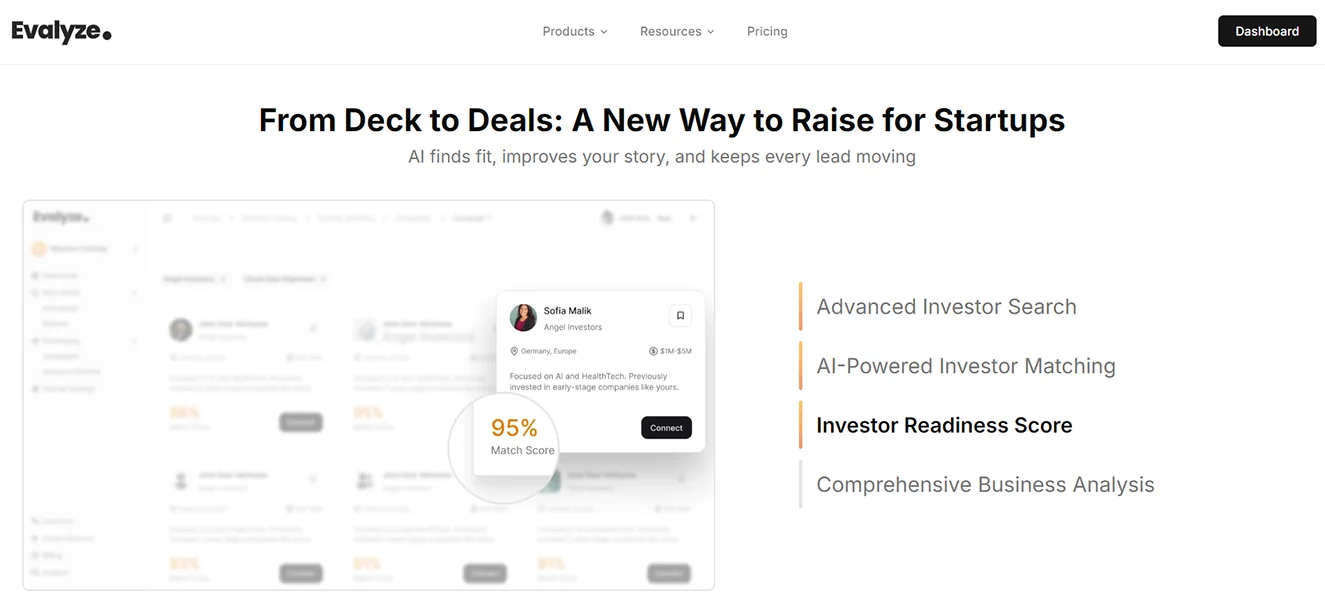
Task: Select the Investor Readiness Score feature
Action: click(x=944, y=425)
